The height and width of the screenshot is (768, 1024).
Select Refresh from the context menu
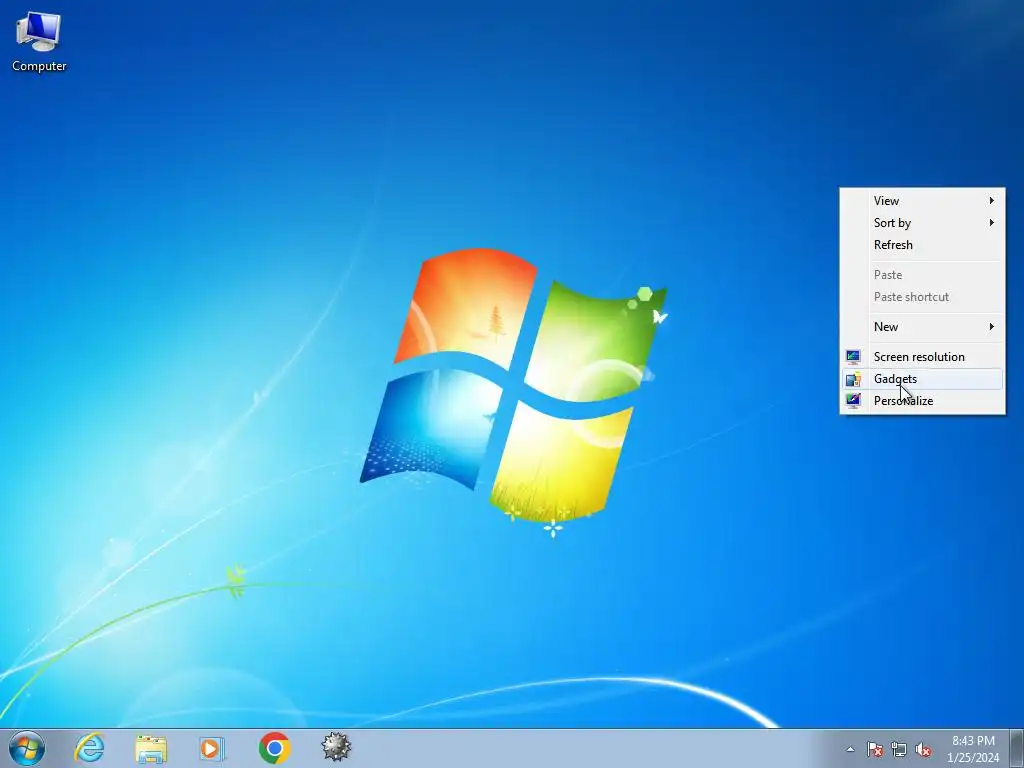(x=922, y=245)
